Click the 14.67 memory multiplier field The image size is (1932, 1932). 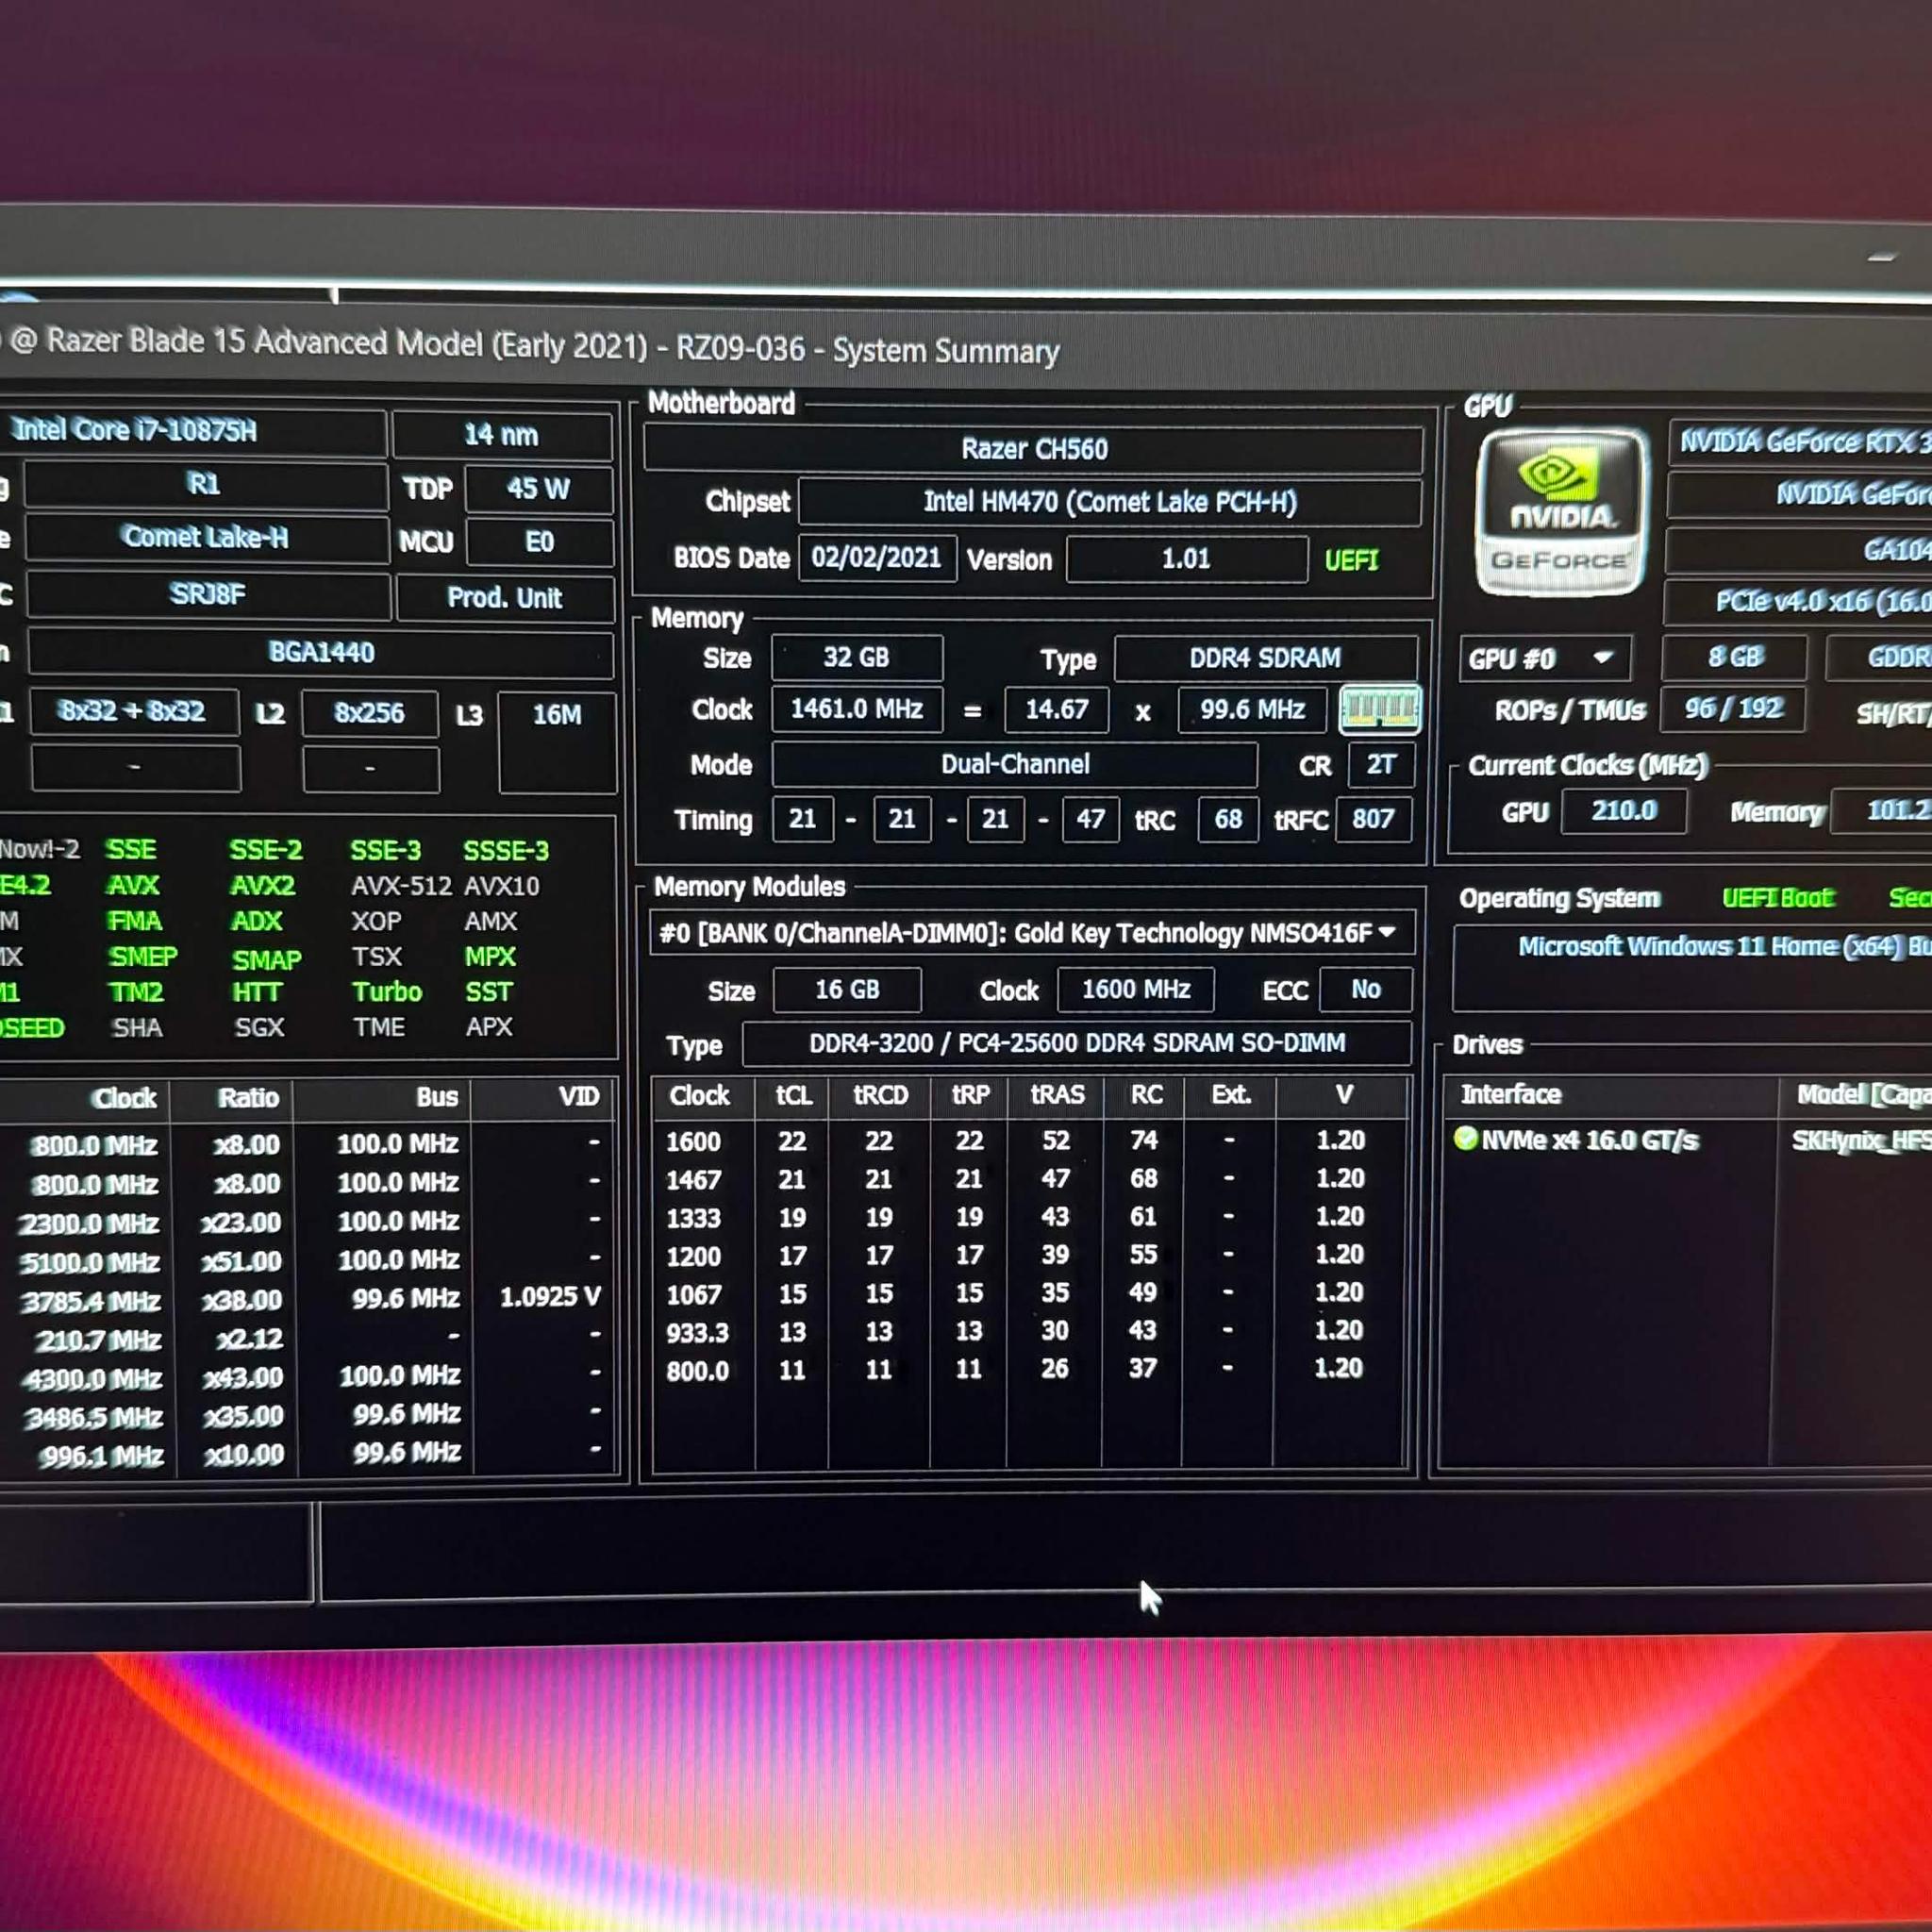(x=1057, y=710)
